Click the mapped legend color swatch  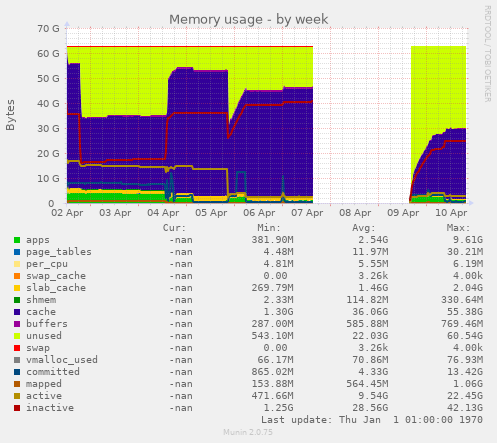tap(17, 384)
